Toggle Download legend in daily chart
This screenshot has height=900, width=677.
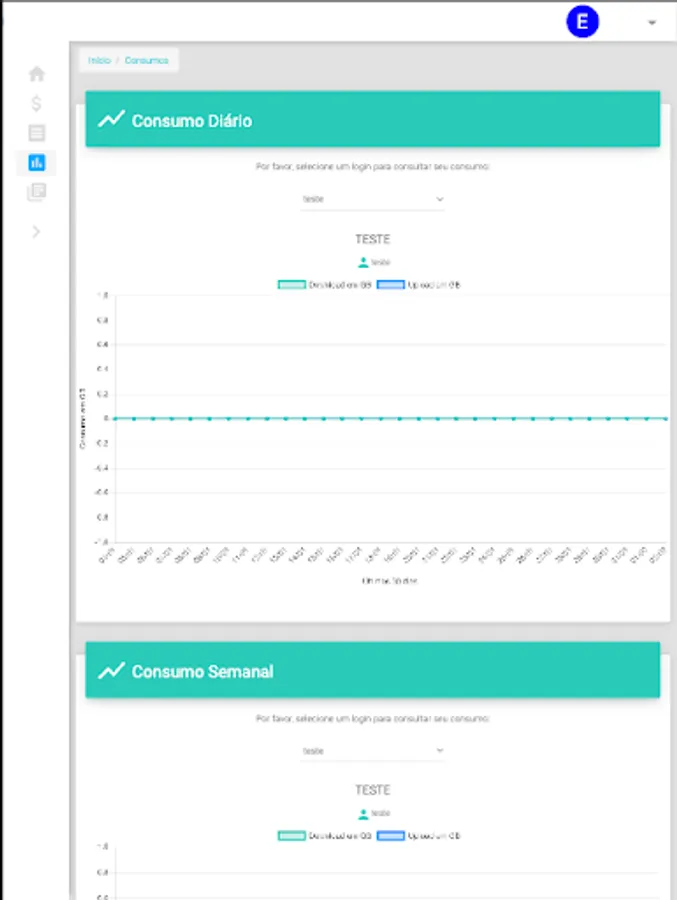[x=324, y=285]
